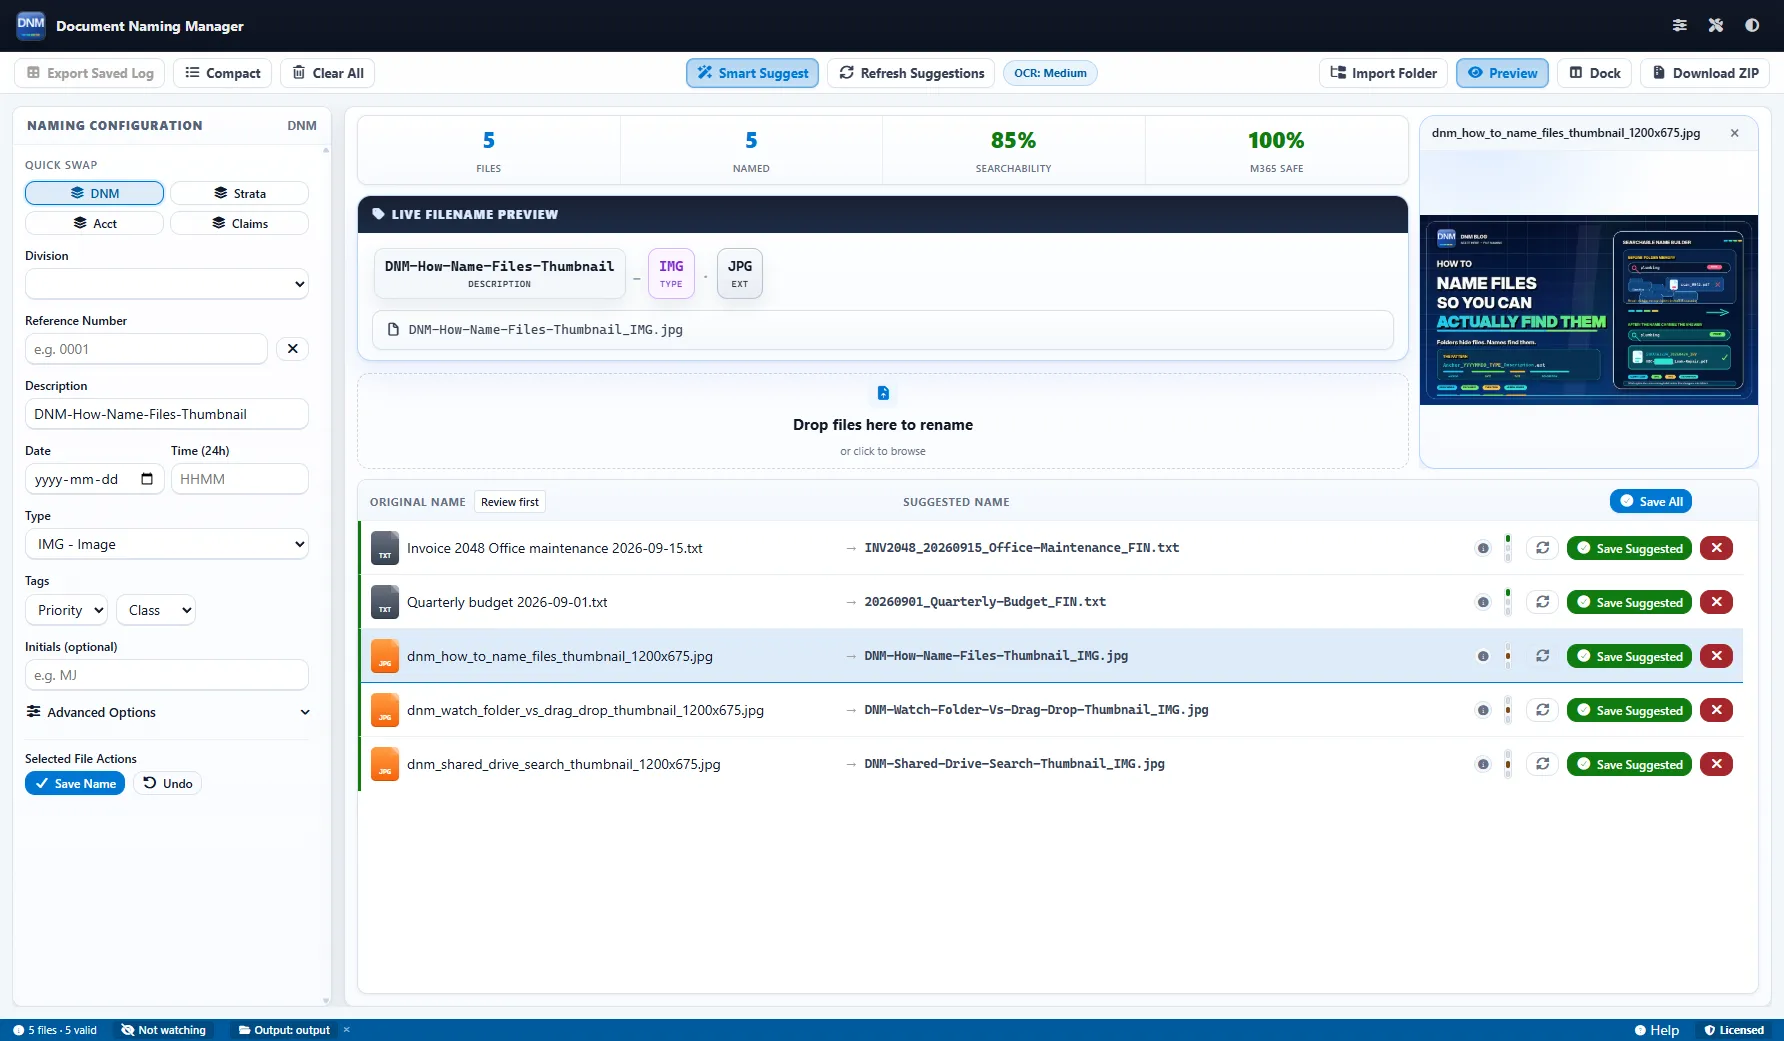The width and height of the screenshot is (1784, 1041).
Task: Click the Drop files here upload area
Action: (x=883, y=421)
